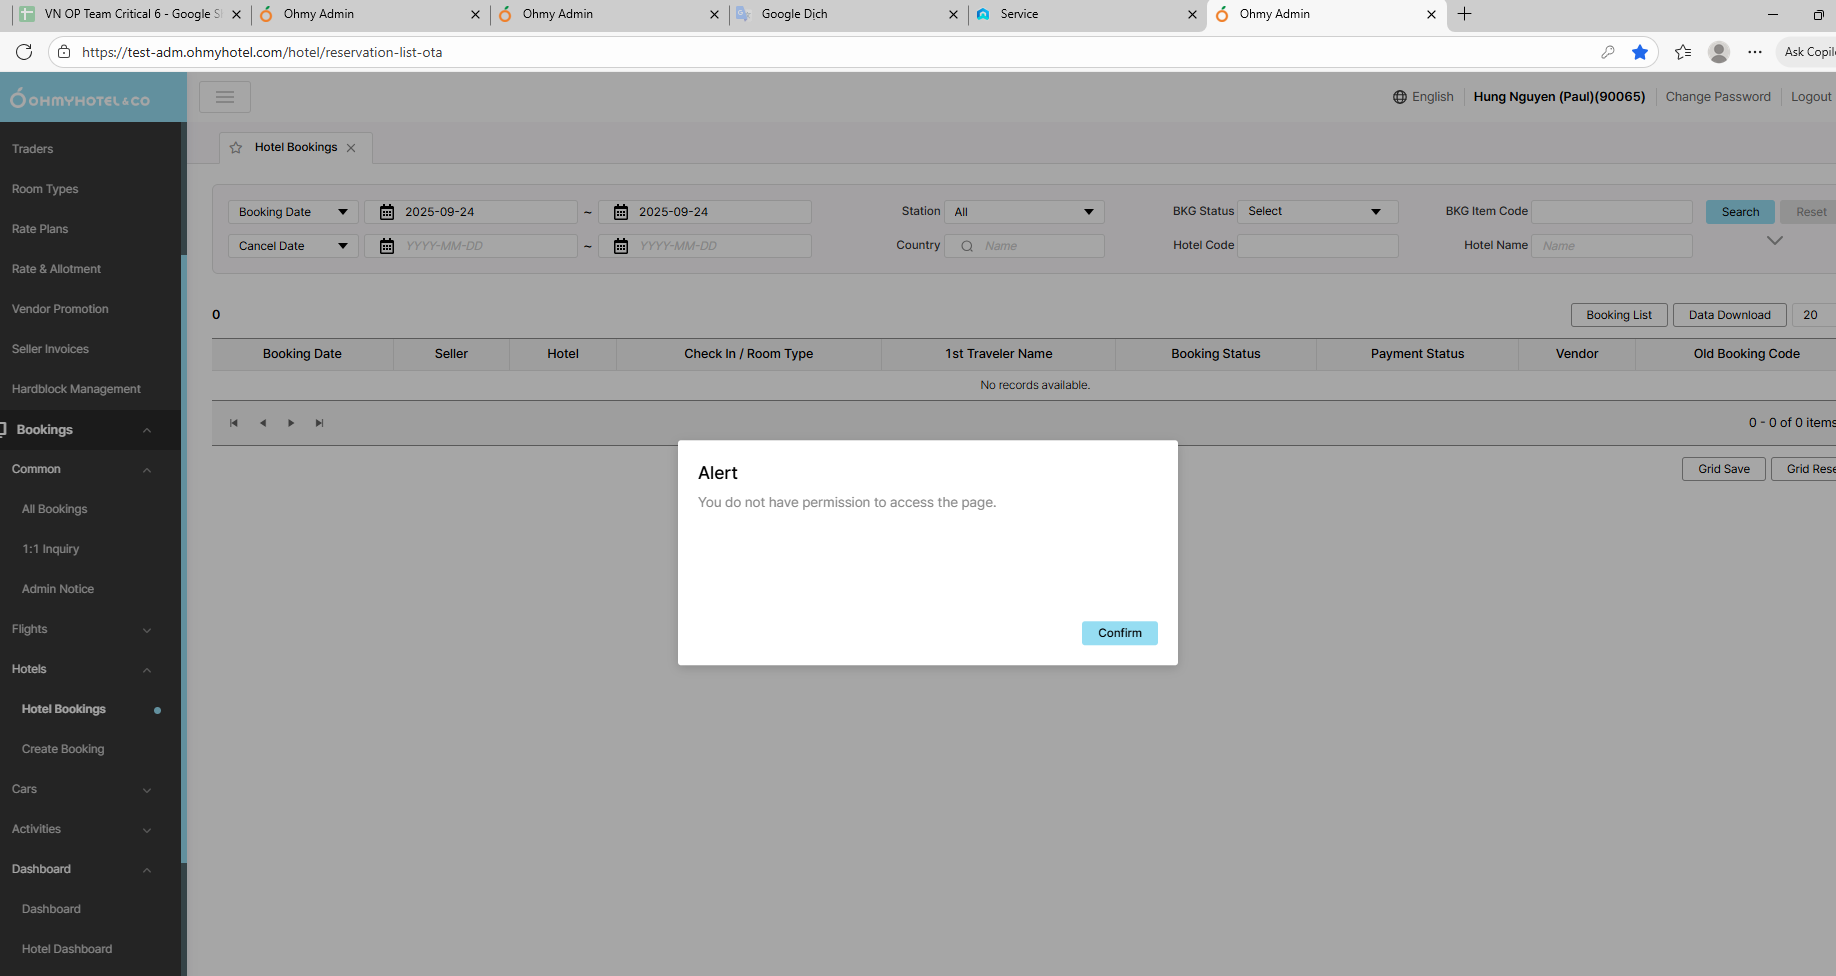Screen dimensions: 1836x976
Task: View site information lock icon
Action: [x=64, y=52]
